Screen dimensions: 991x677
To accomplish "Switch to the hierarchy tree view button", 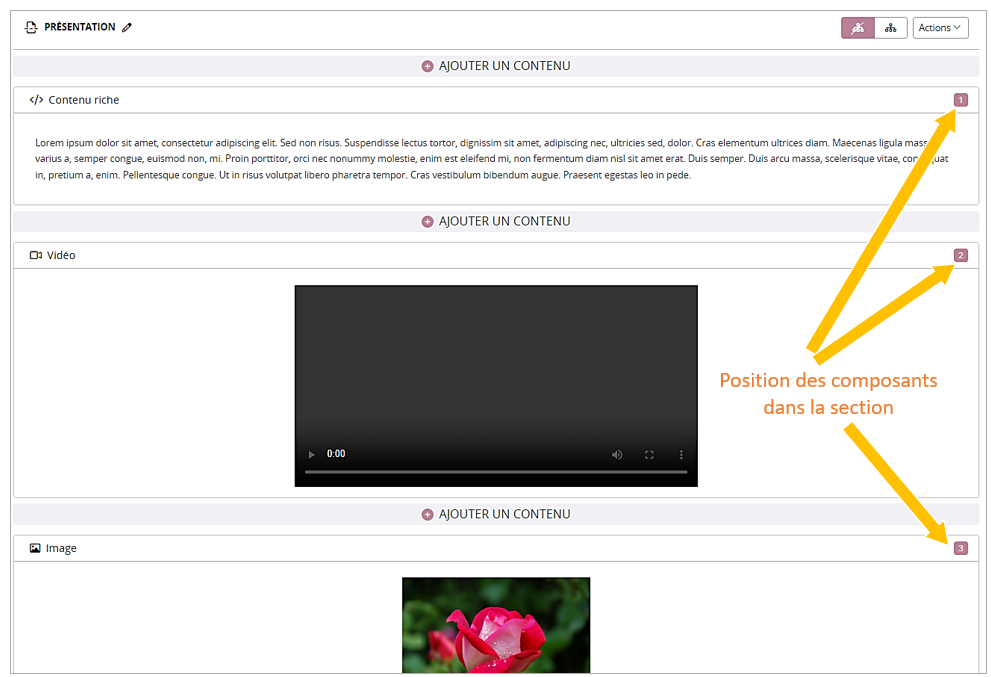I will 890,28.
